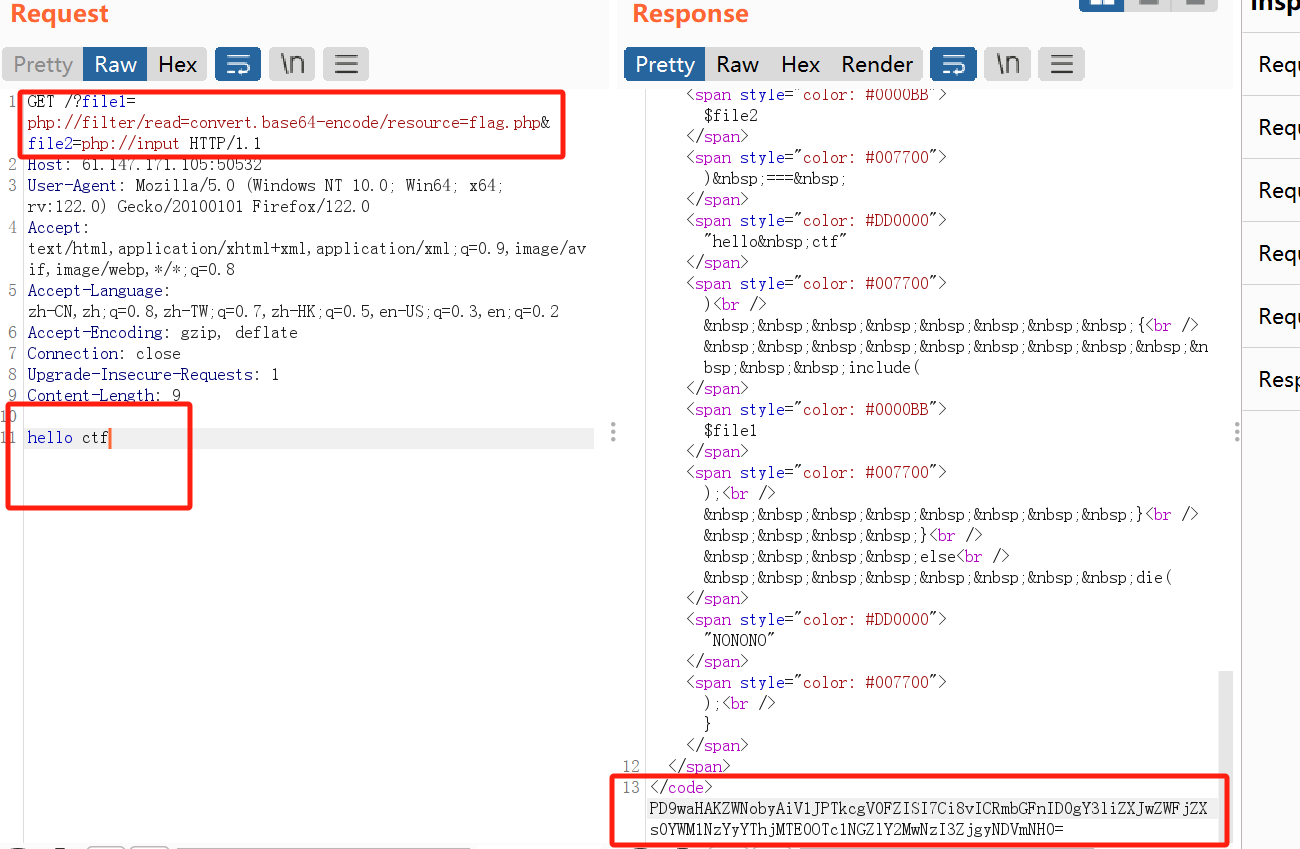This screenshot has width=1300, height=849.
Task: Click 'color: #DD0000' span above NONONO
Action: (x=816, y=619)
